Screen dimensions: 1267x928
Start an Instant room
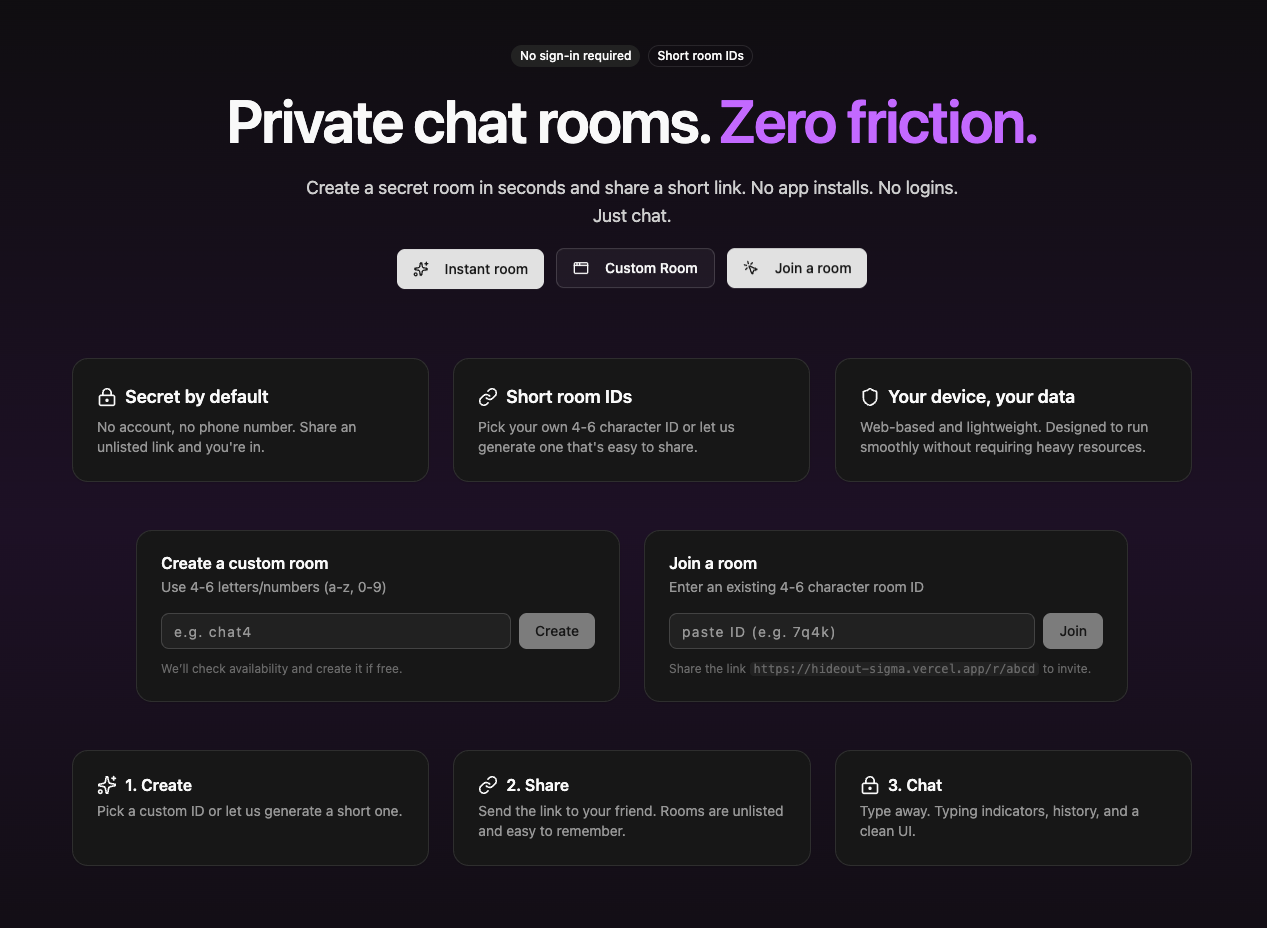[x=470, y=268]
